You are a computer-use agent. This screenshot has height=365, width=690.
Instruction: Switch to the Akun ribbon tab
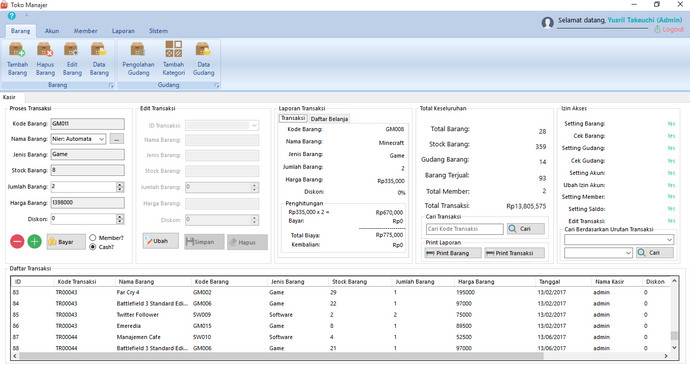[52, 31]
